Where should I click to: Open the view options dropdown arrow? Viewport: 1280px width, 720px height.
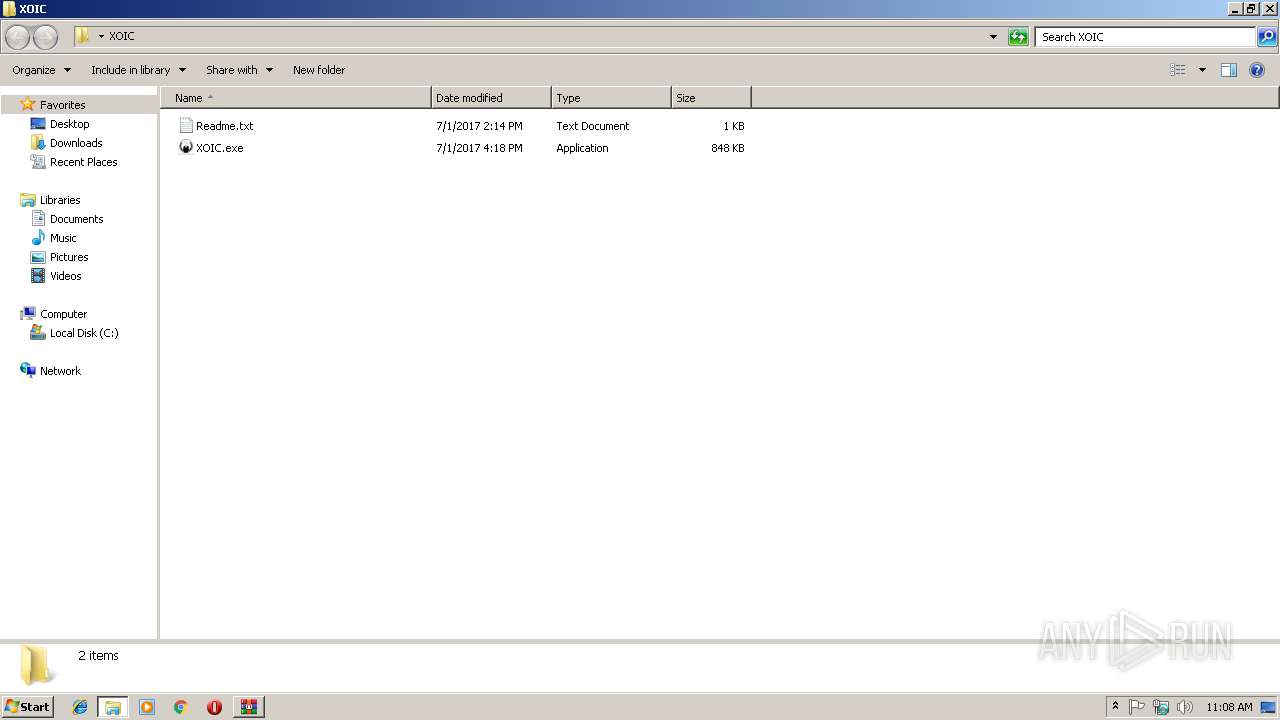tap(1202, 70)
